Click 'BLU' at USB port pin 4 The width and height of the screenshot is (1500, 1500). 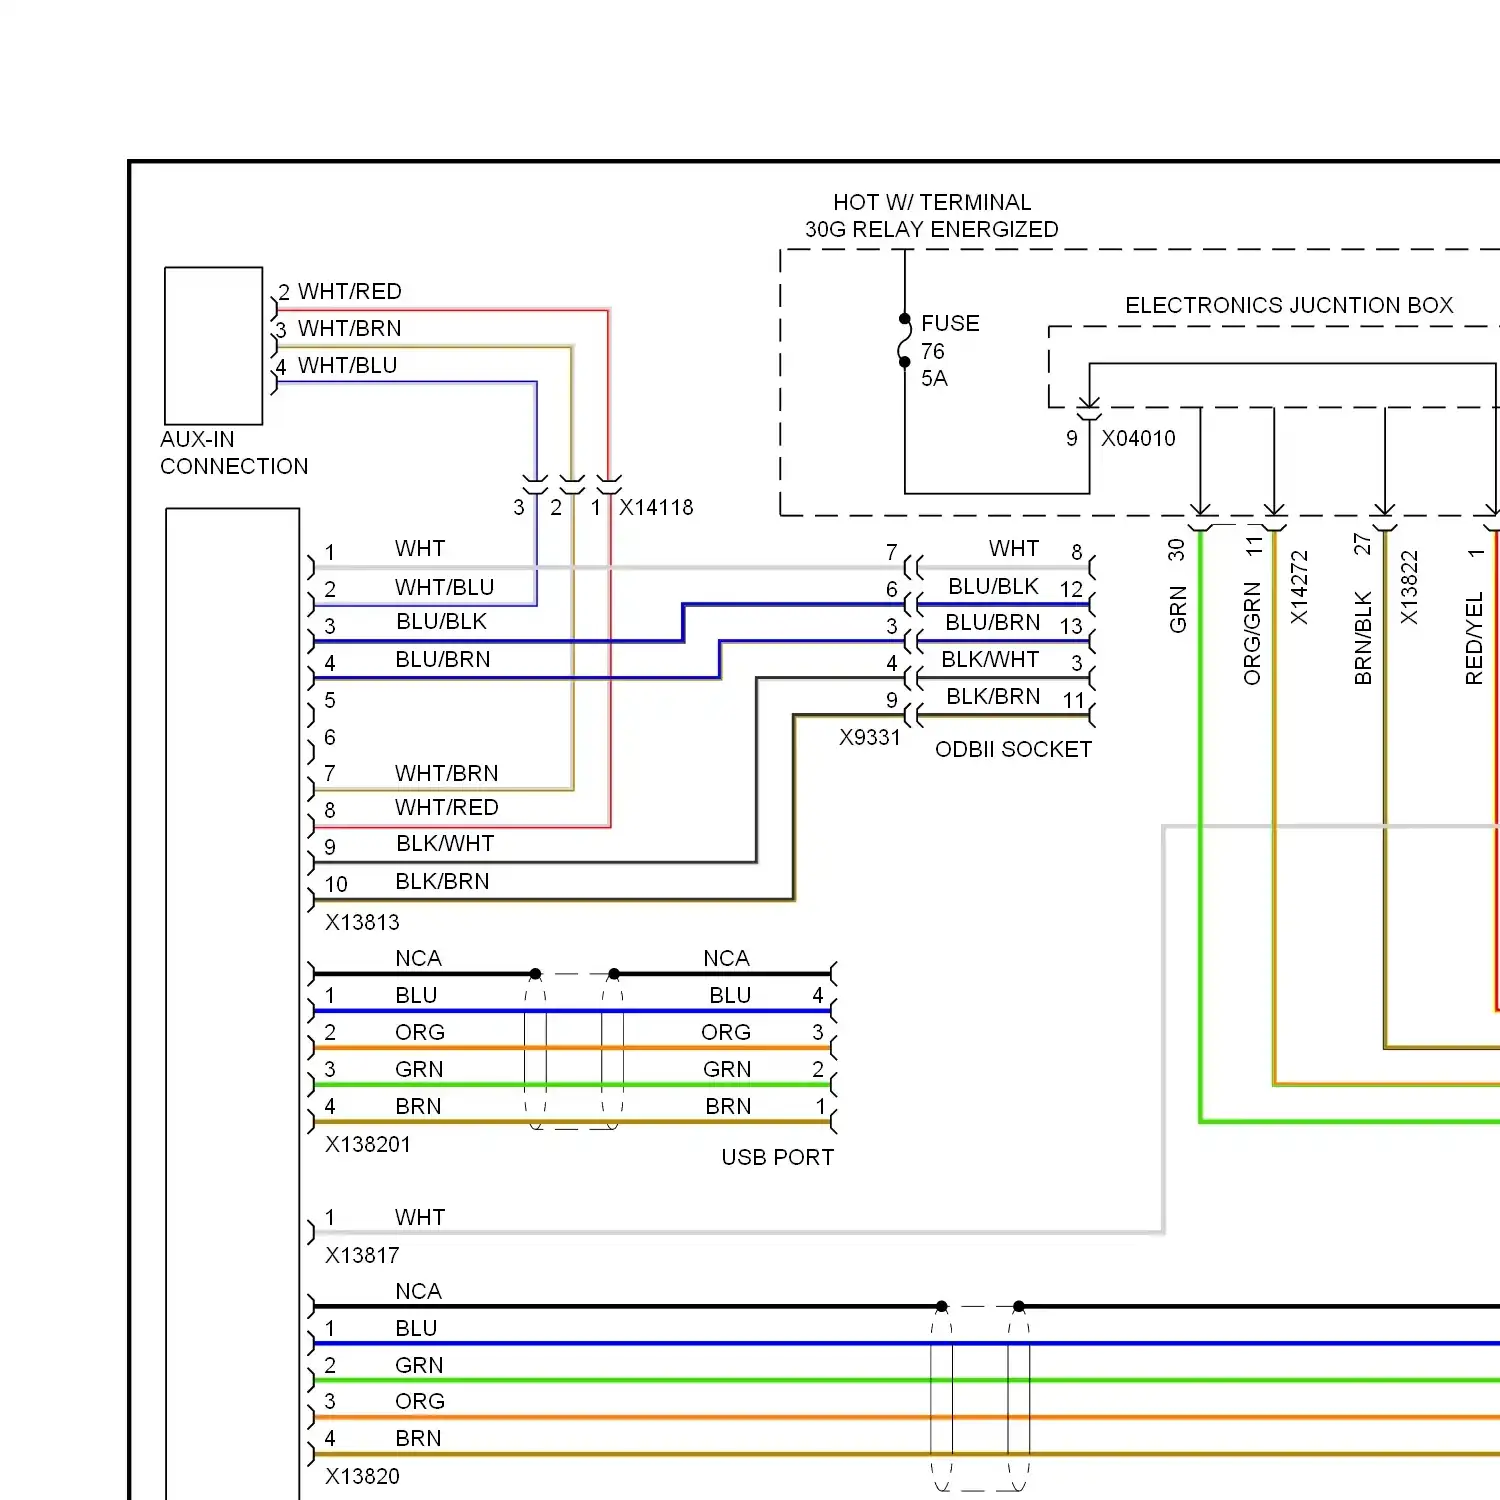coord(730,995)
